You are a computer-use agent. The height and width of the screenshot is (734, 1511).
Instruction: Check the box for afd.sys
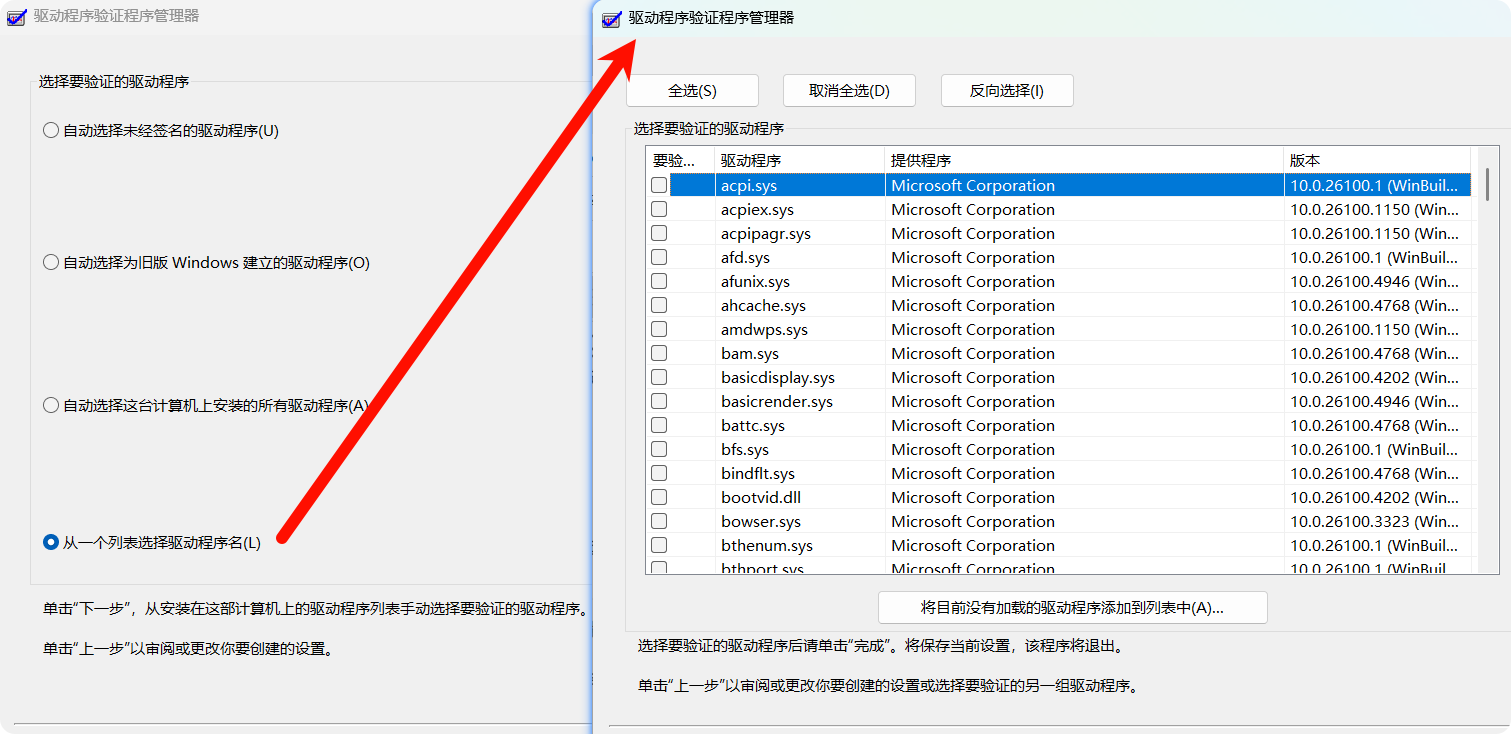[x=659, y=257]
